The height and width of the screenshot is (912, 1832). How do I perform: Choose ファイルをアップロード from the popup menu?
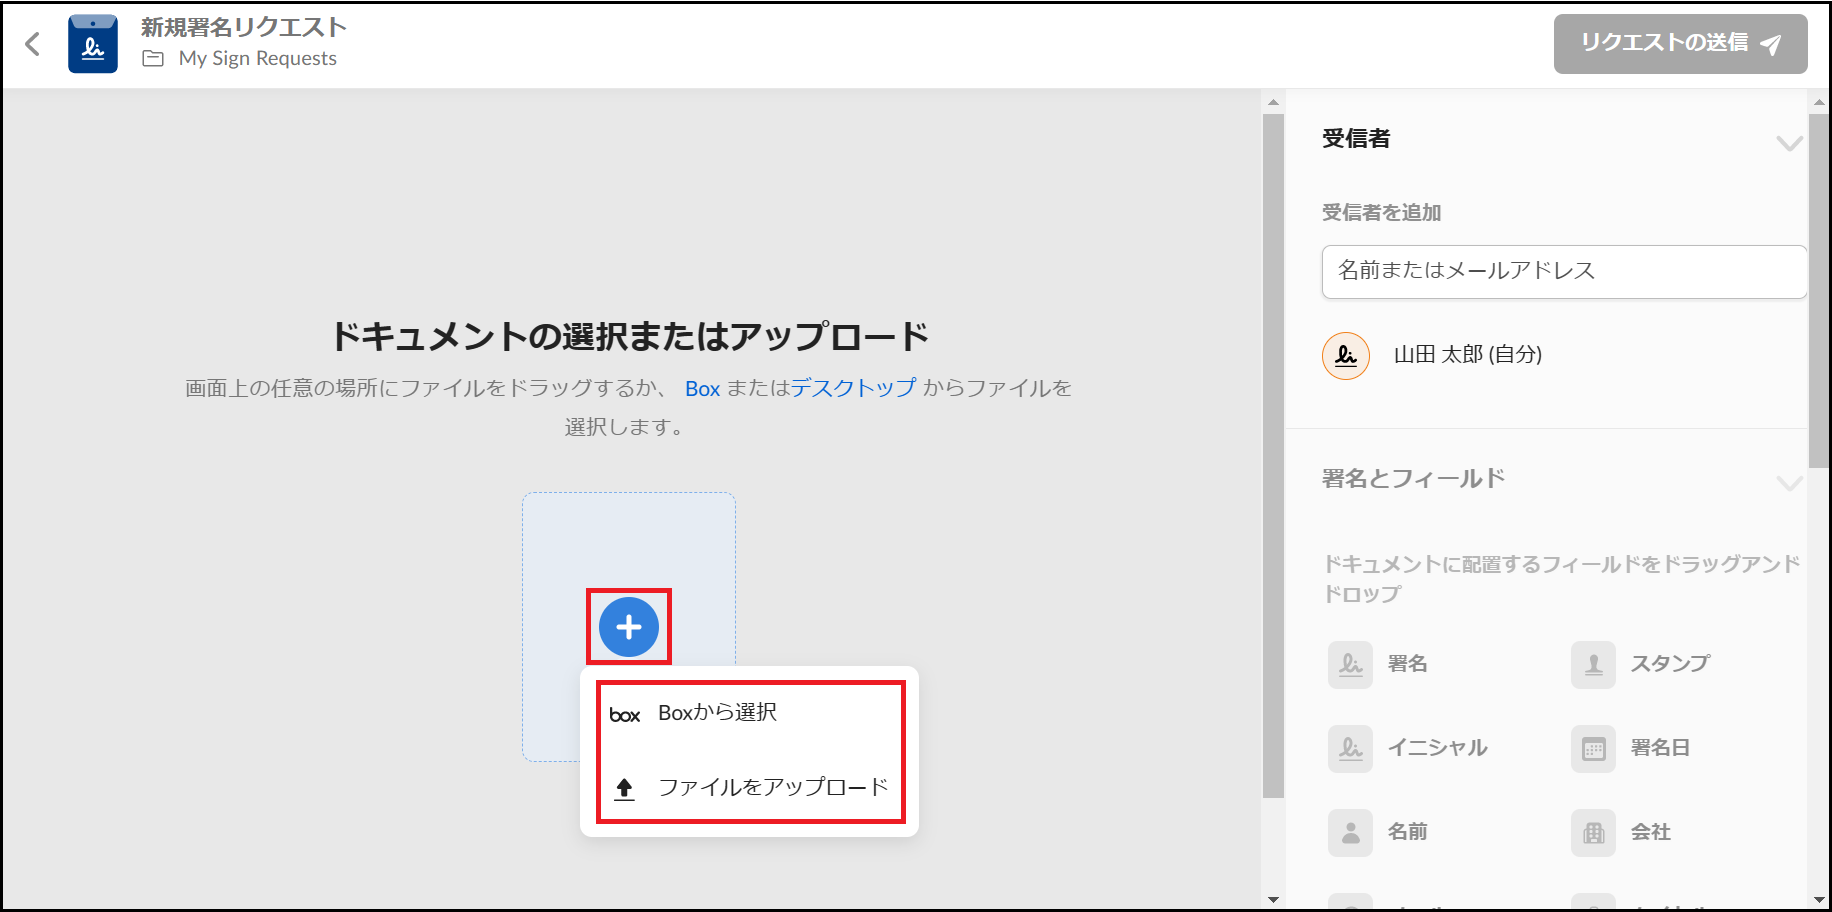[x=772, y=788]
